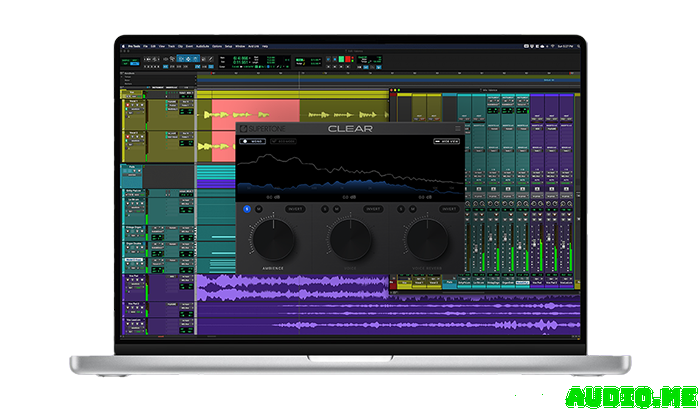Toggle Mono switch in CLEAR plugin
This screenshot has width=700, height=410.
pos(253,141)
